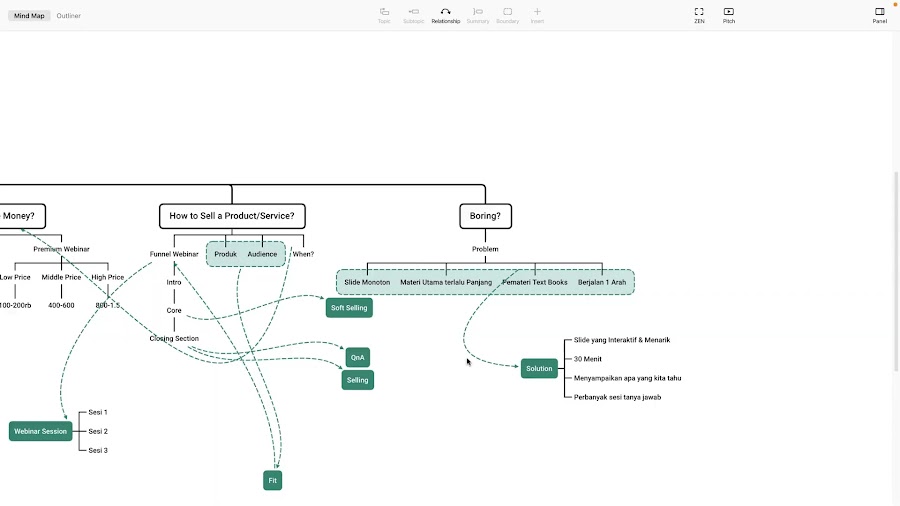Switch to the Outliner view tab
The image size is (900, 506).
(x=68, y=16)
